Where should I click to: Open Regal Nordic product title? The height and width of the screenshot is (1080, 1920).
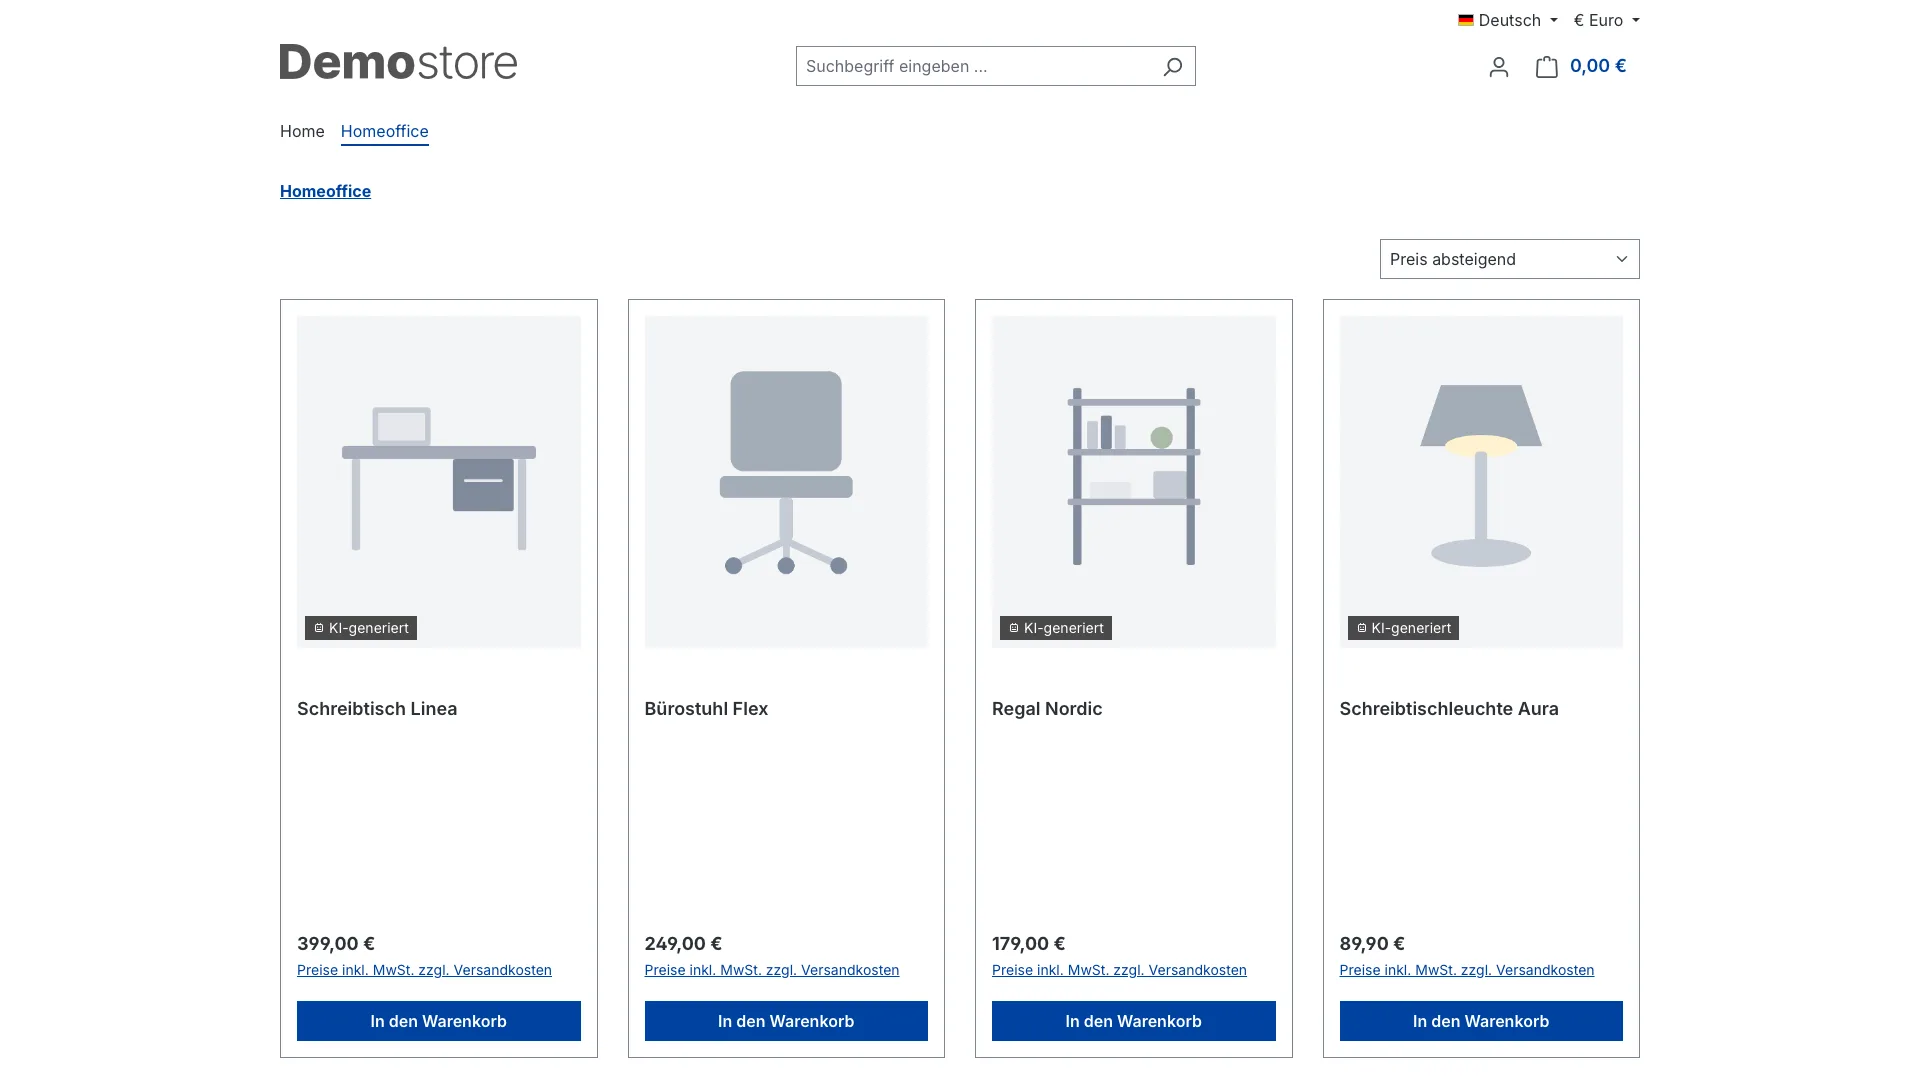click(x=1047, y=709)
